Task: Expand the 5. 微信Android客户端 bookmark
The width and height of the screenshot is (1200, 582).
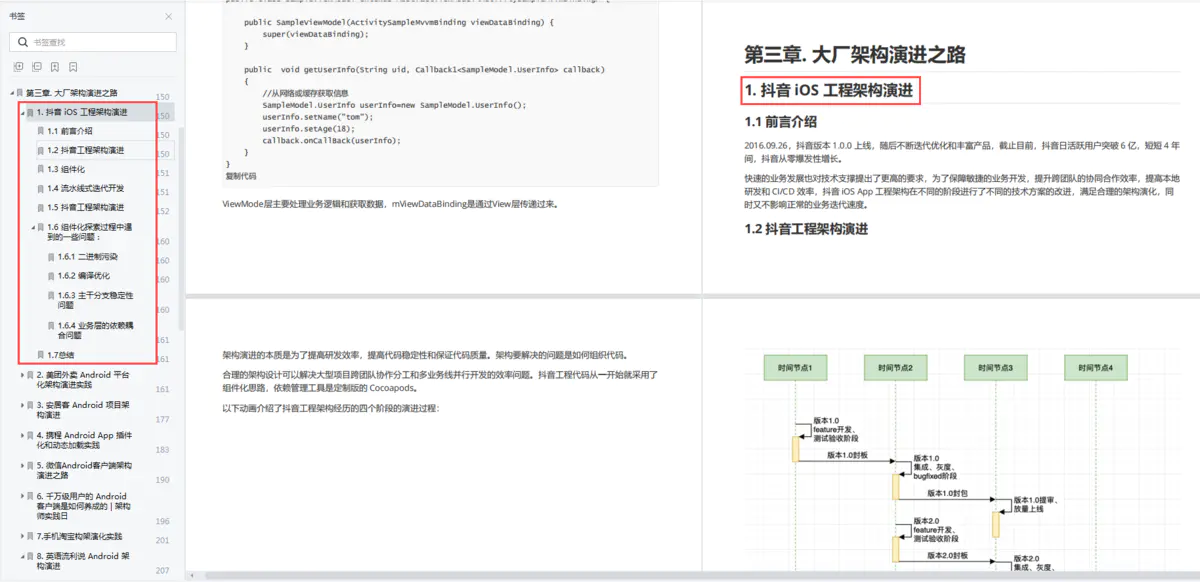Action: 22,465
